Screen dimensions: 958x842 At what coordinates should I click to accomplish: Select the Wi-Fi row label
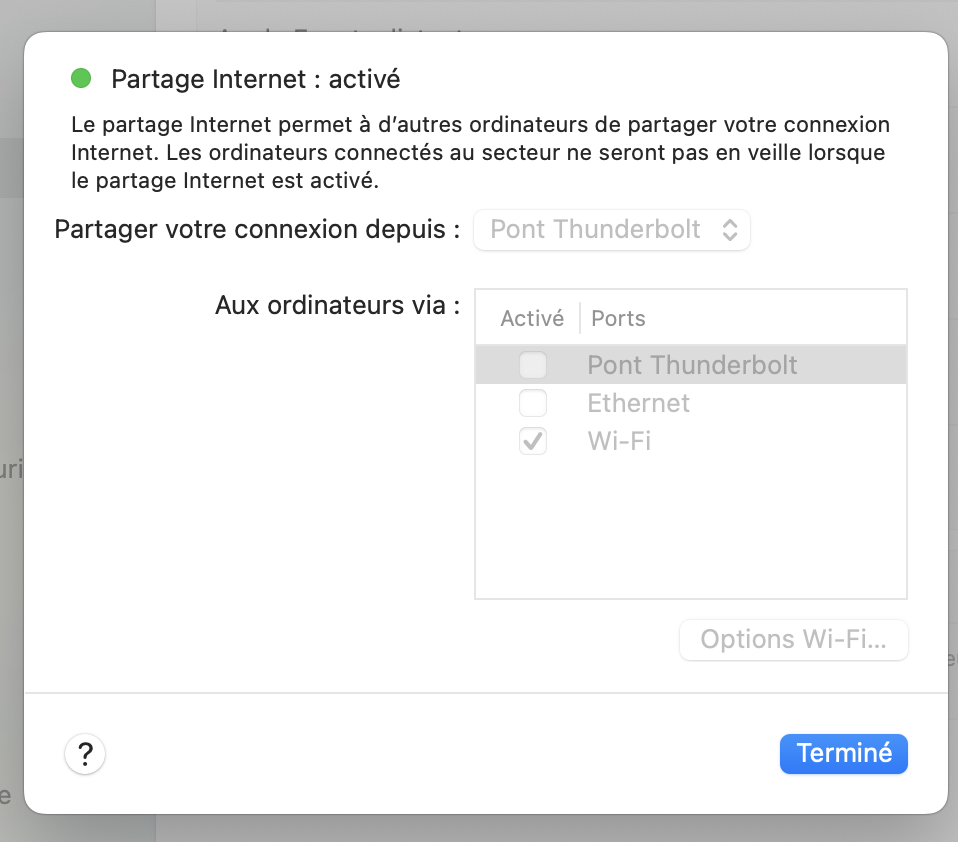(x=619, y=441)
